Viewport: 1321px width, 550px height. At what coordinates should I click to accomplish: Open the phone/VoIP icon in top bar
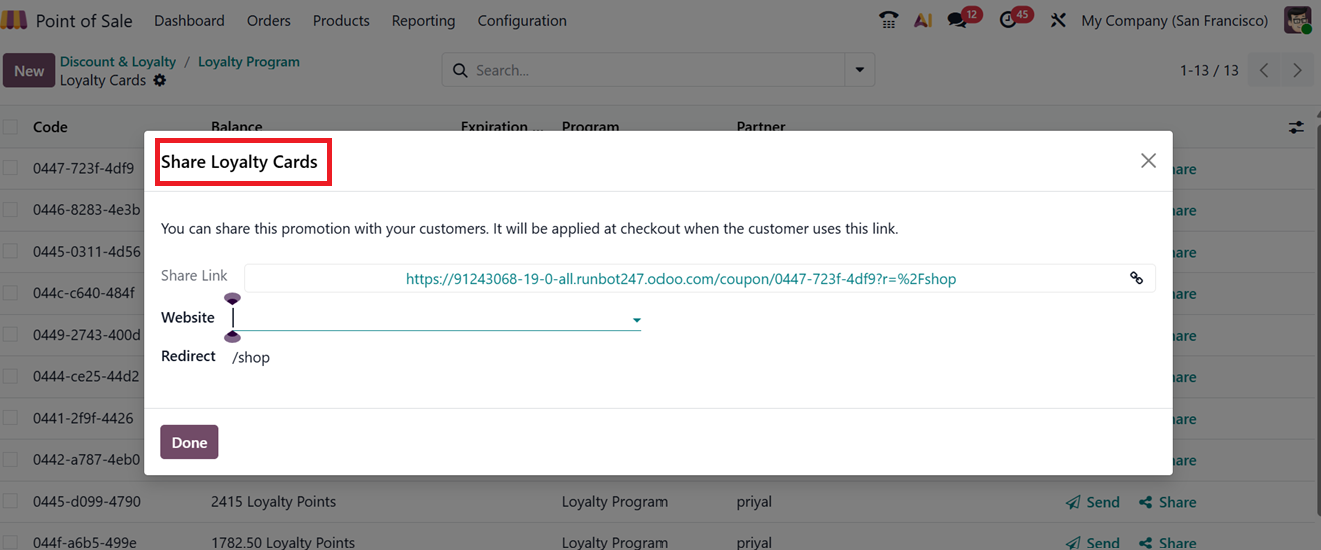click(x=888, y=20)
